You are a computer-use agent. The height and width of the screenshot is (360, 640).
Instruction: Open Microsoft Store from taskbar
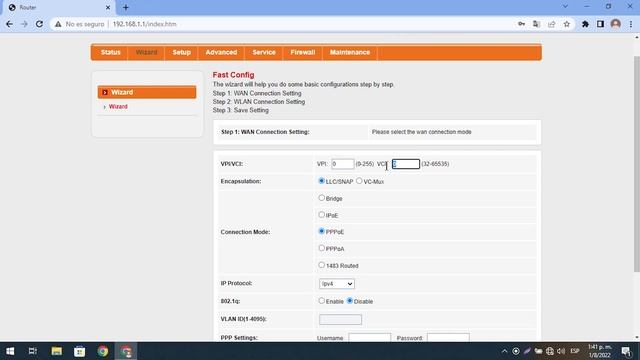[x=80, y=351]
